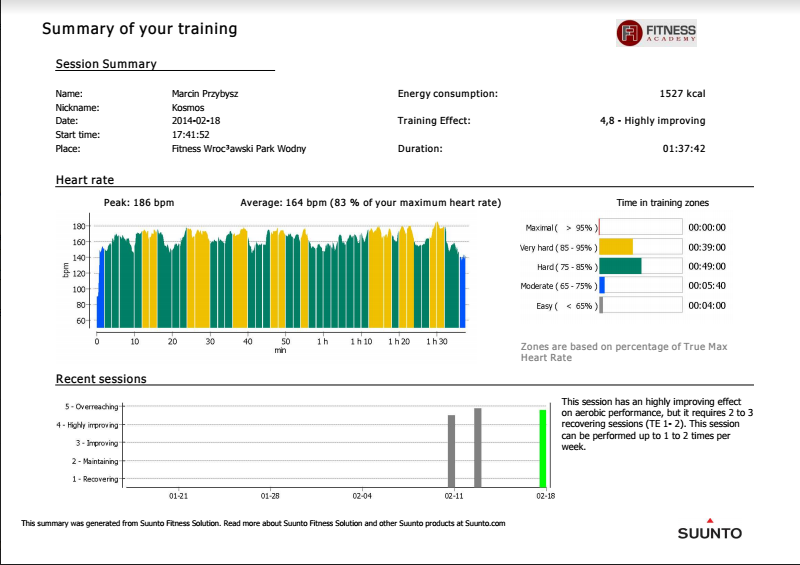Click 'Peak: 186 bpm' text
Viewport: 800px width, 565px height.
coord(139,203)
